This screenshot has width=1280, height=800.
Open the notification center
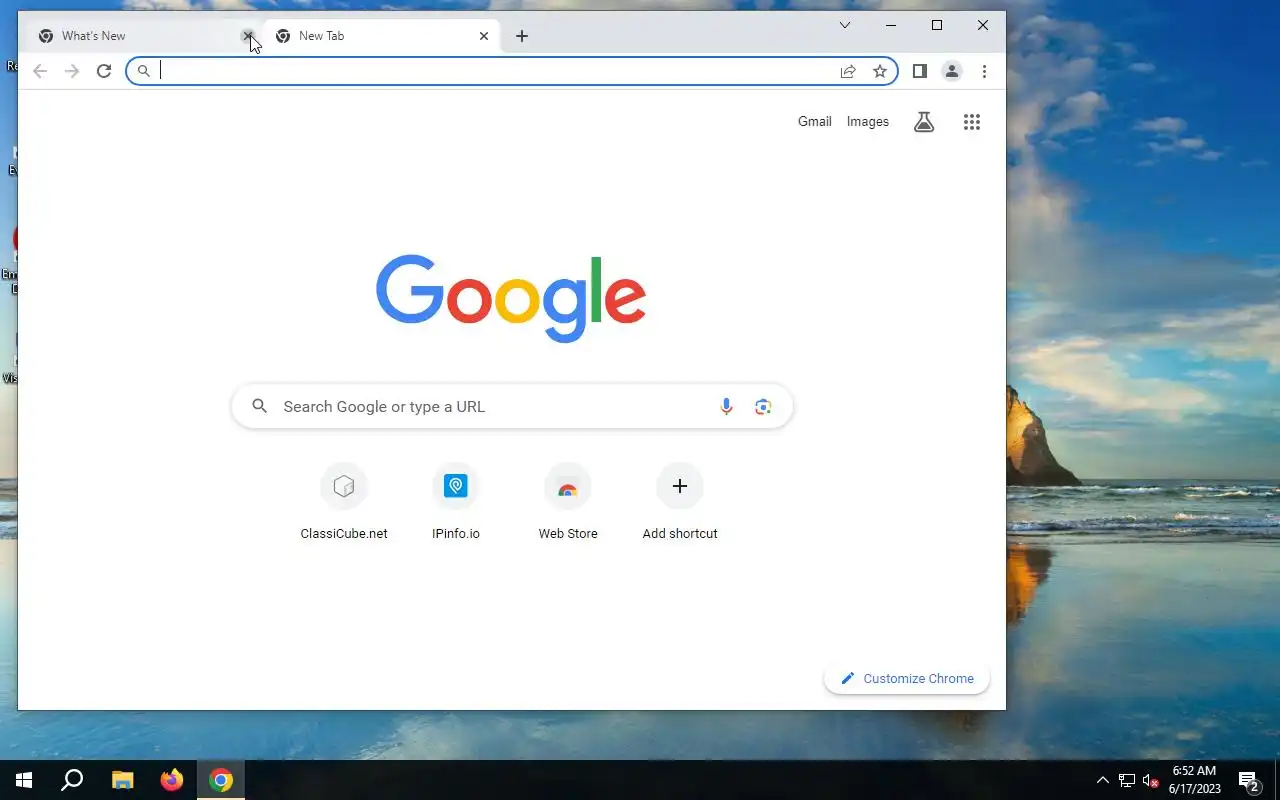[1249, 780]
